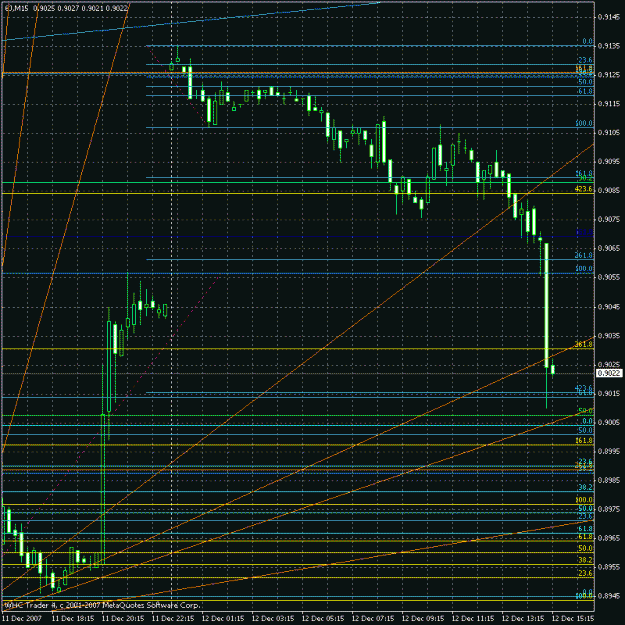Click the 0.8965 price axis label

[609, 538]
